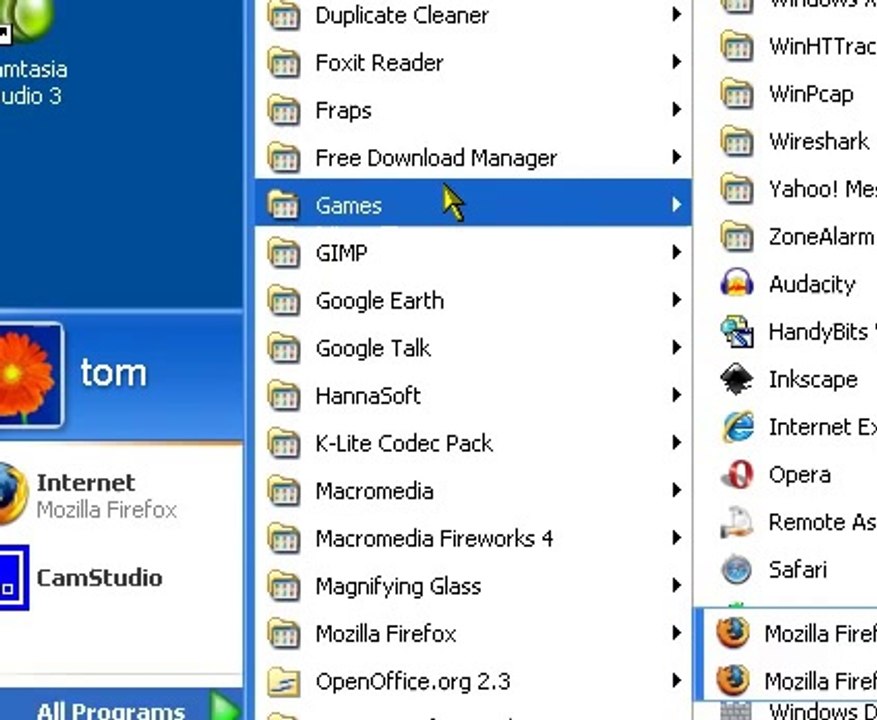This screenshot has width=877, height=720.
Task: Click the second Mozilla Firefox entry in the right column
Action: (x=789, y=681)
